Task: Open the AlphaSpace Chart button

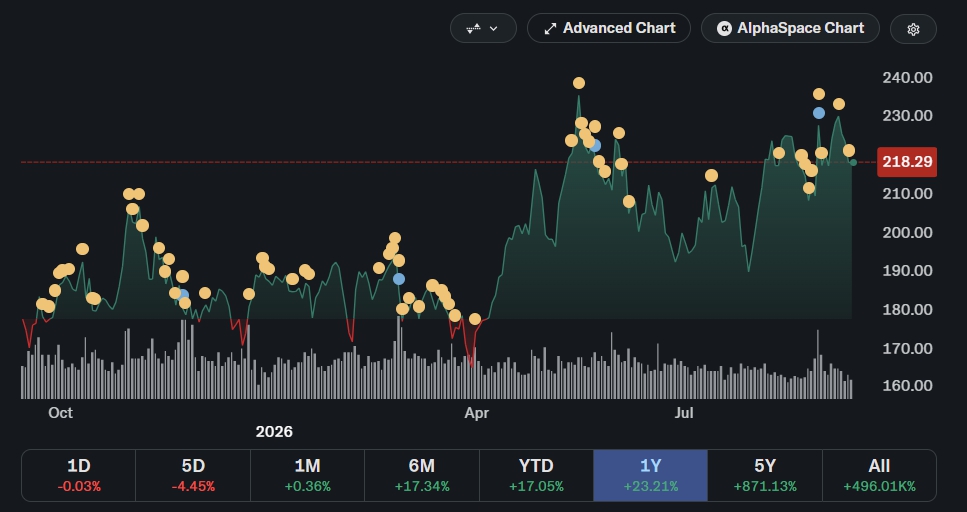Action: (x=790, y=28)
